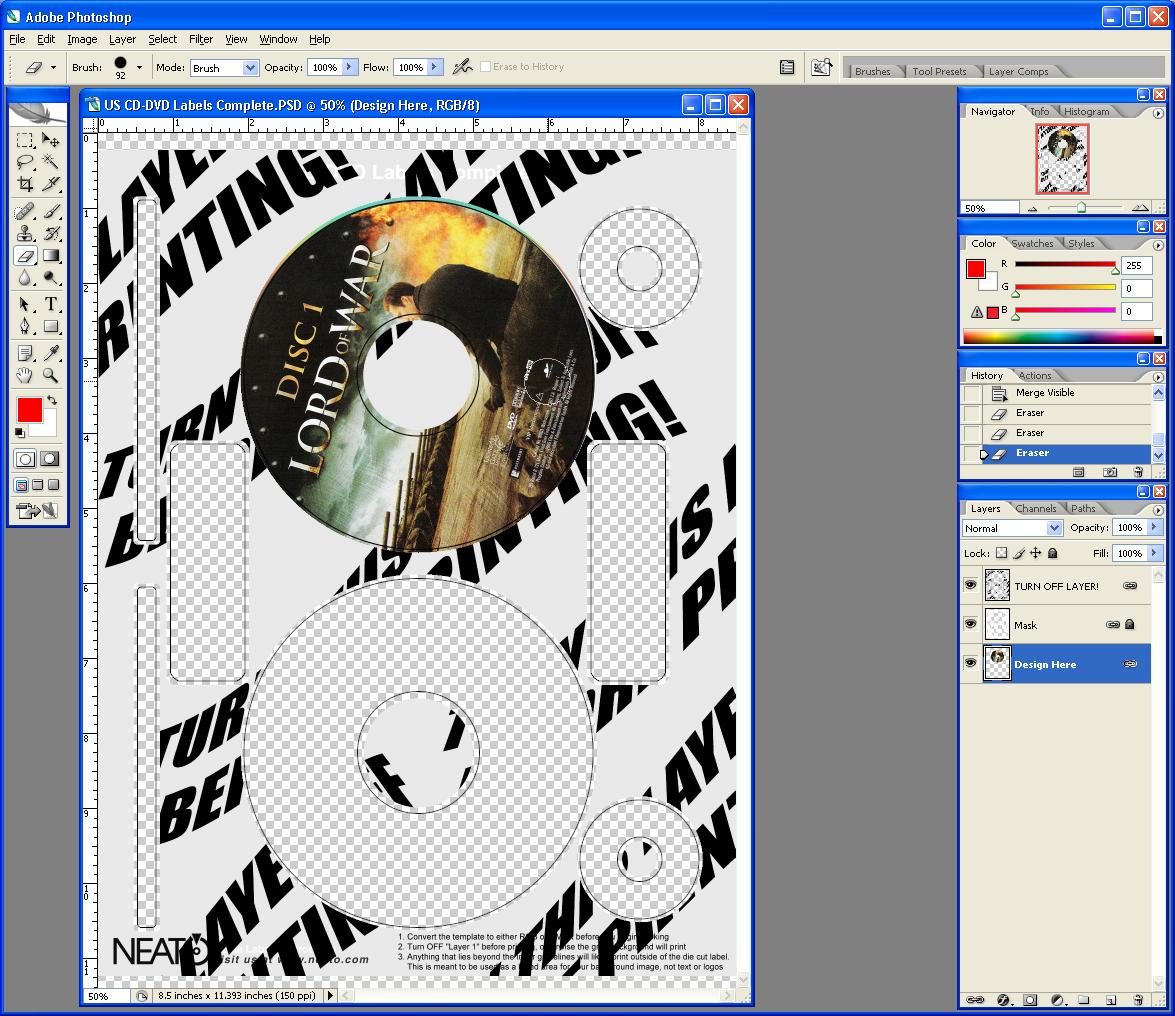Screen dimensions: 1175x1016
Task: Open the layer Fill slider arrow
Action: click(1154, 553)
